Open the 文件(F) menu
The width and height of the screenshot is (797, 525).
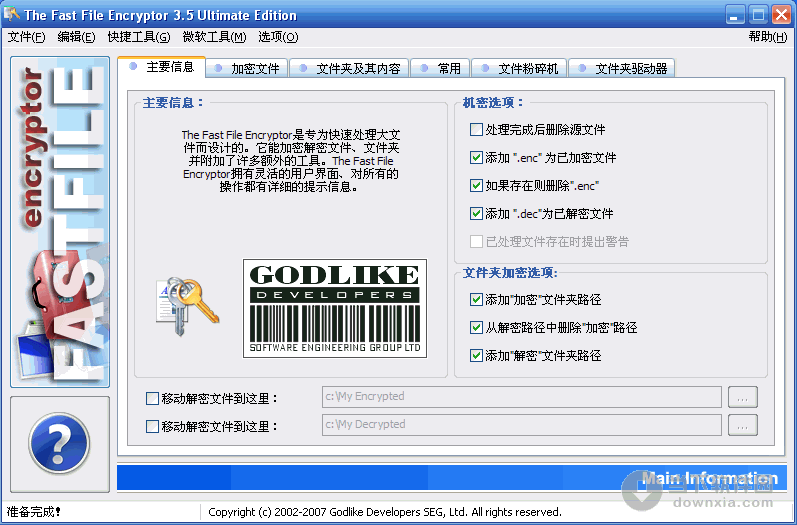[26, 37]
